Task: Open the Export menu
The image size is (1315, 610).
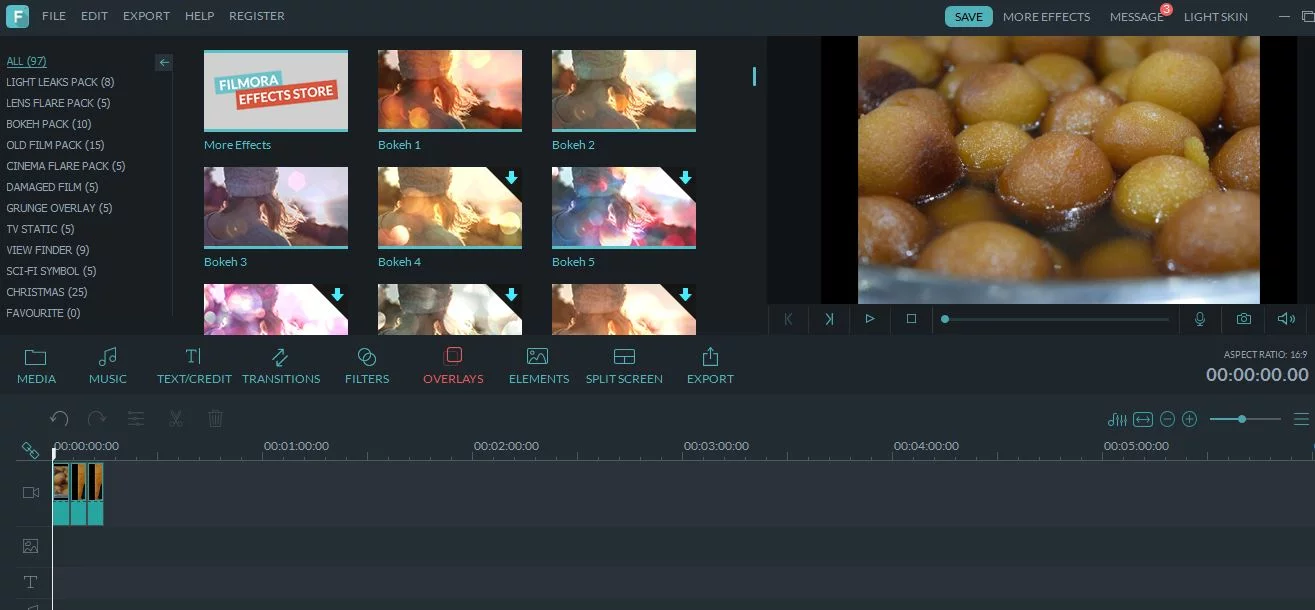Action: click(x=146, y=15)
